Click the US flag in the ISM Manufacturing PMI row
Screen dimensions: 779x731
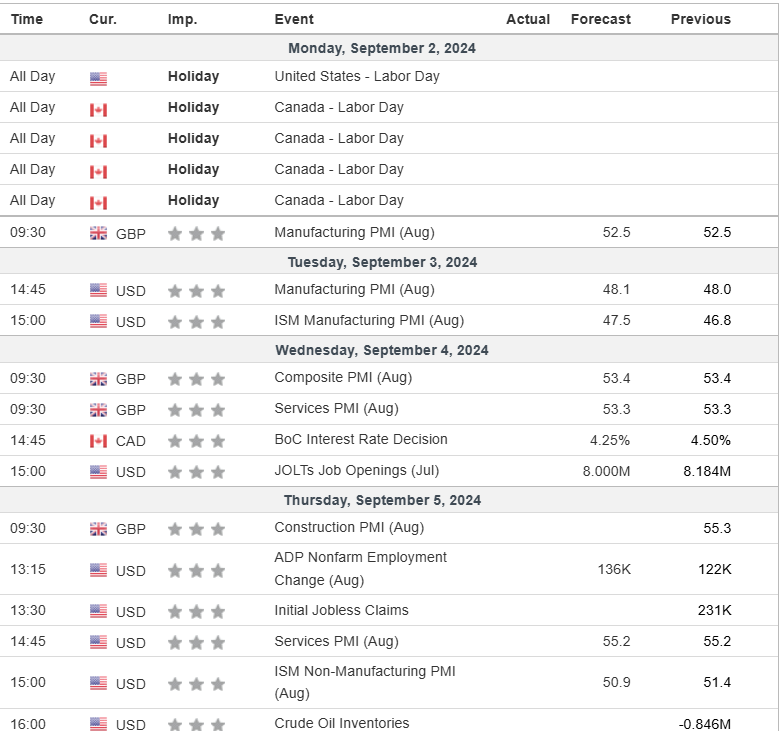(98, 321)
